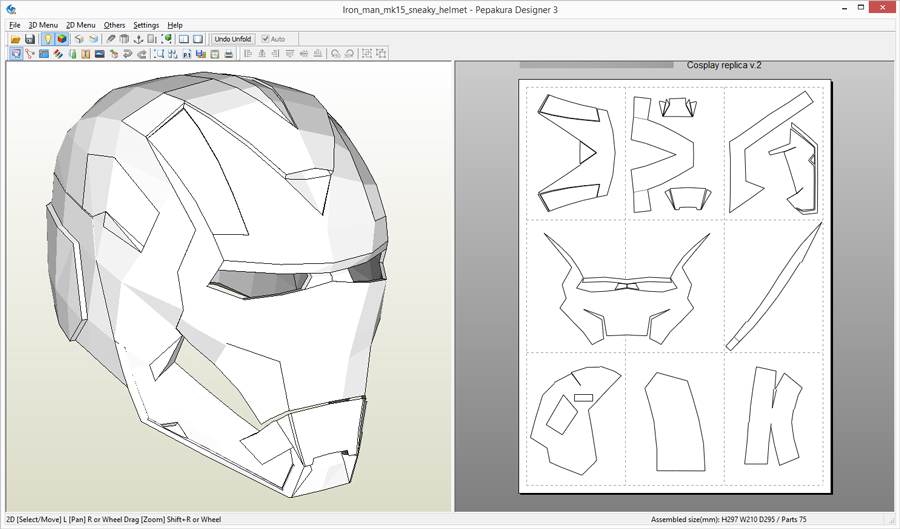Click the group parts icon
Image resolution: width=900 pixels, height=529 pixels.
tap(366, 54)
